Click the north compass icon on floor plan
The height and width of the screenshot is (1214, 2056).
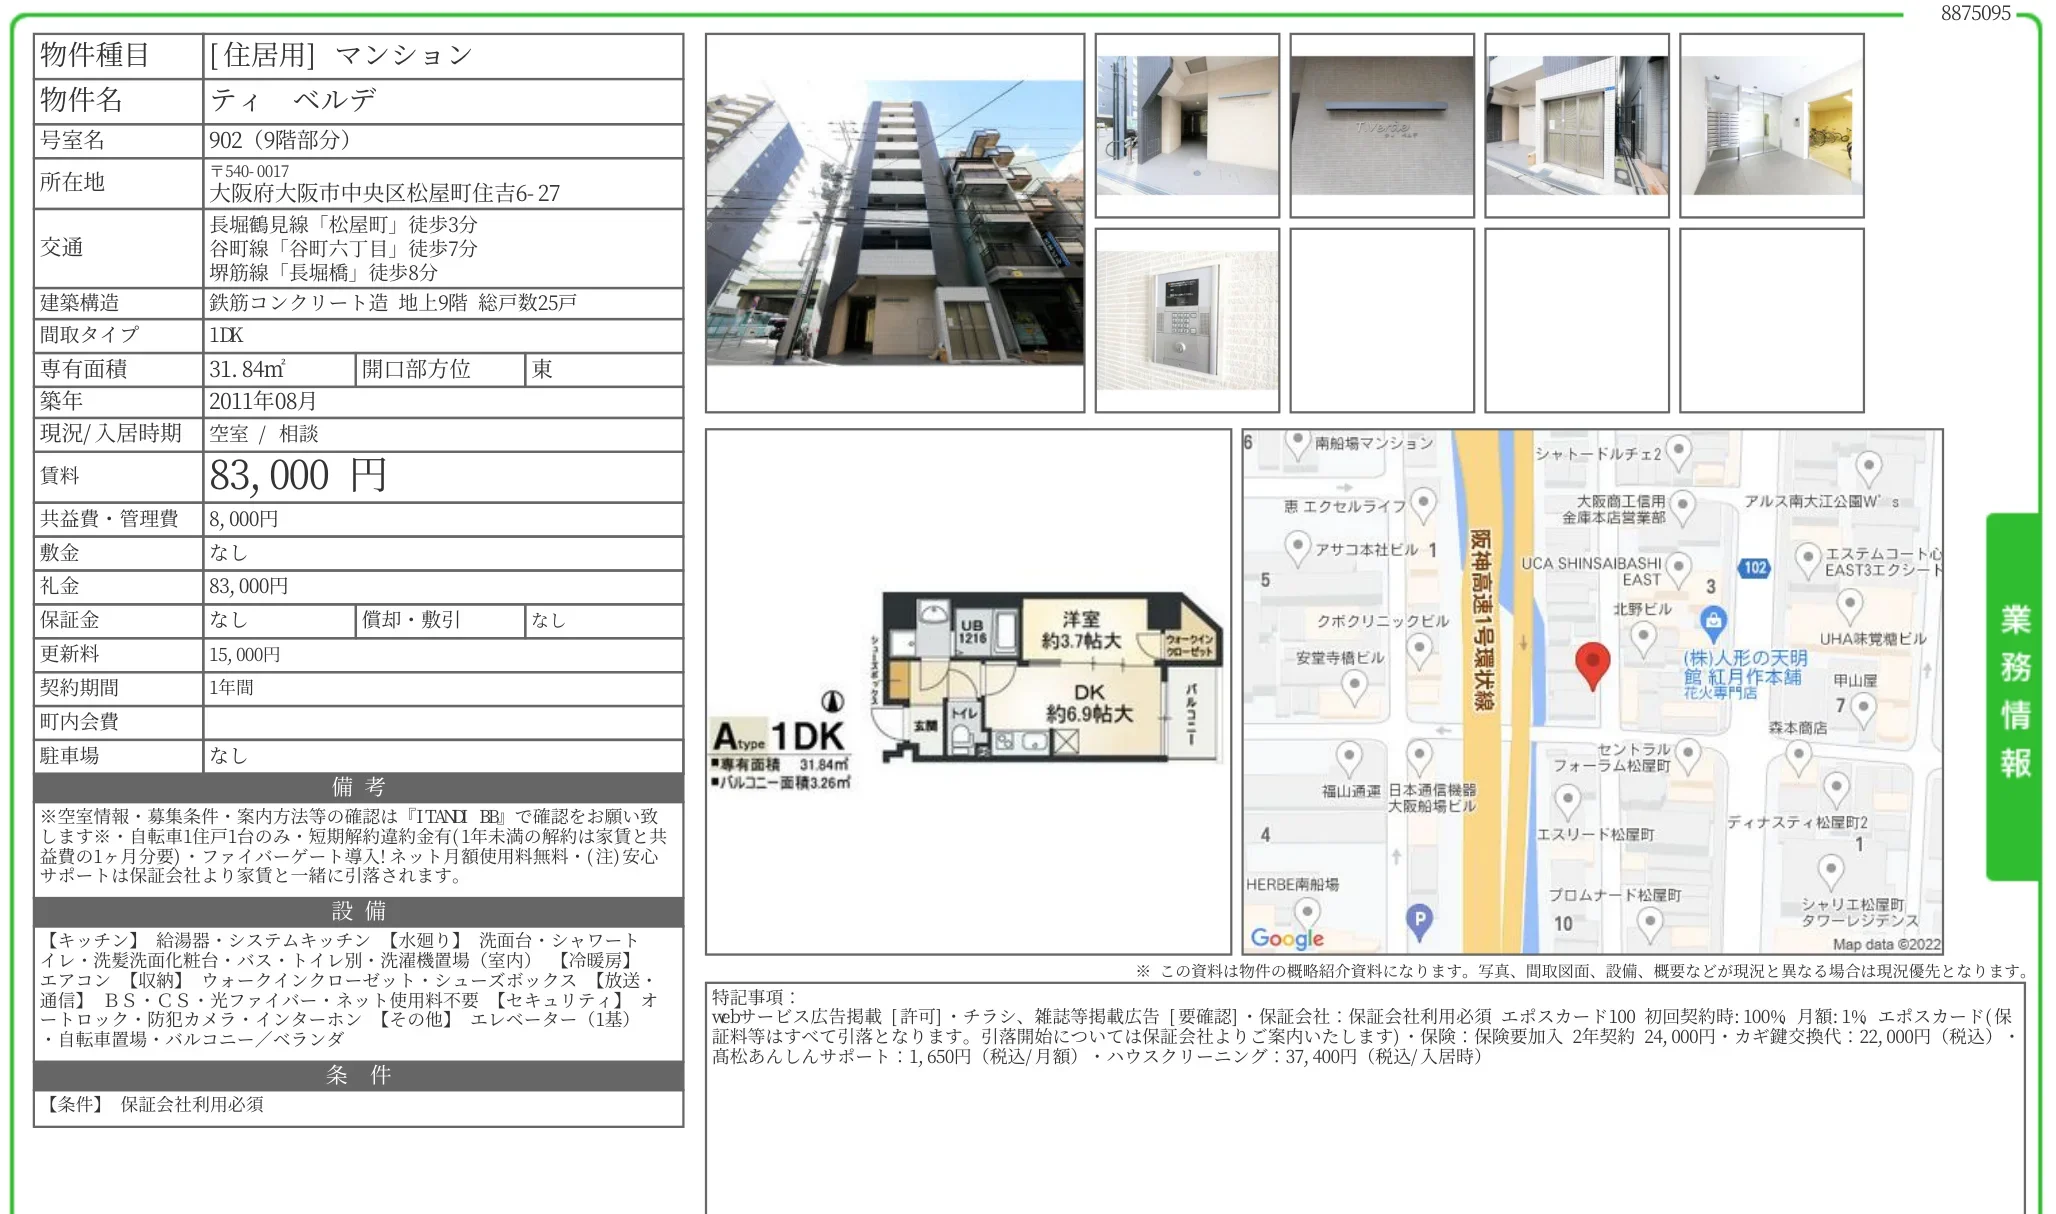pos(832,701)
